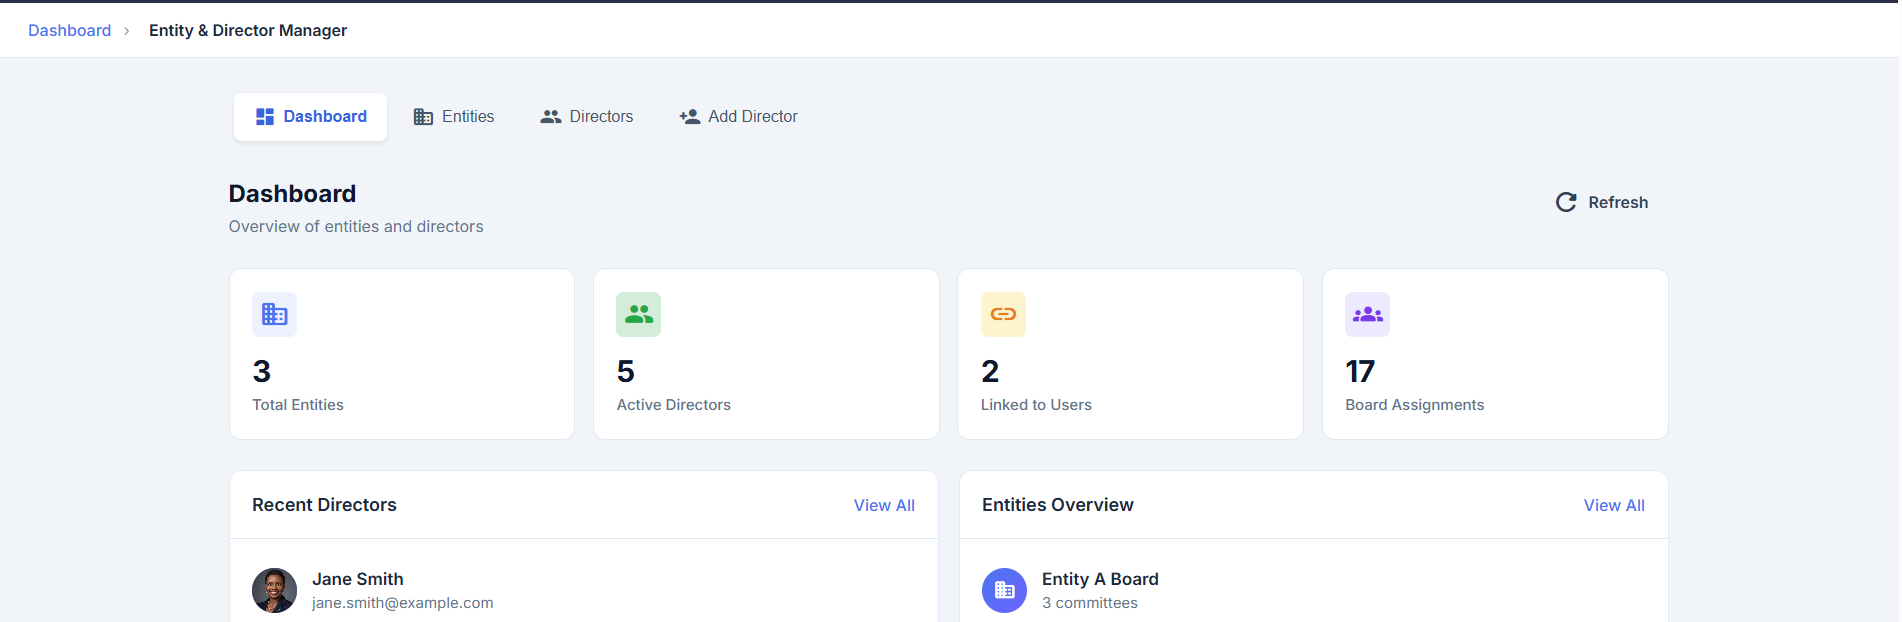Open View All in Recent Directors
Image resolution: width=1902 pixels, height=622 pixels.
pos(884,505)
